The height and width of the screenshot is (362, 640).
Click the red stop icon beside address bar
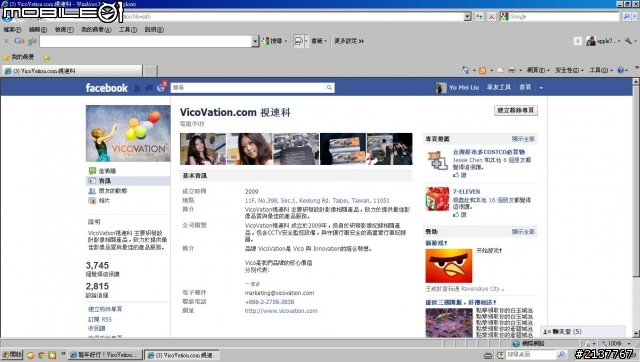[491, 17]
